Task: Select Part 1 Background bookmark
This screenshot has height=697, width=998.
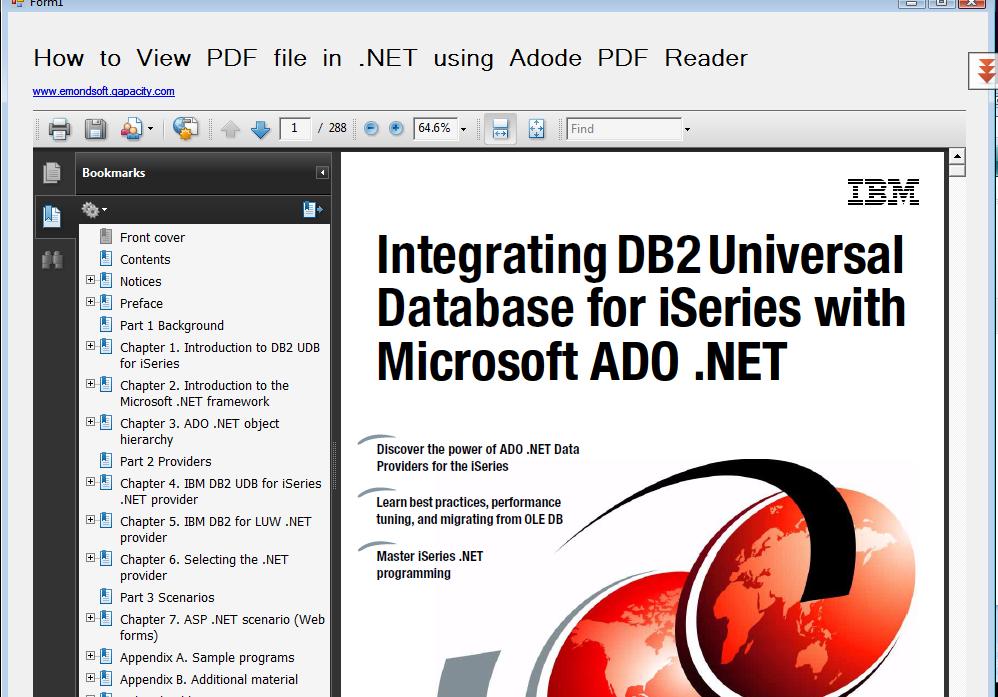Action: tap(172, 325)
